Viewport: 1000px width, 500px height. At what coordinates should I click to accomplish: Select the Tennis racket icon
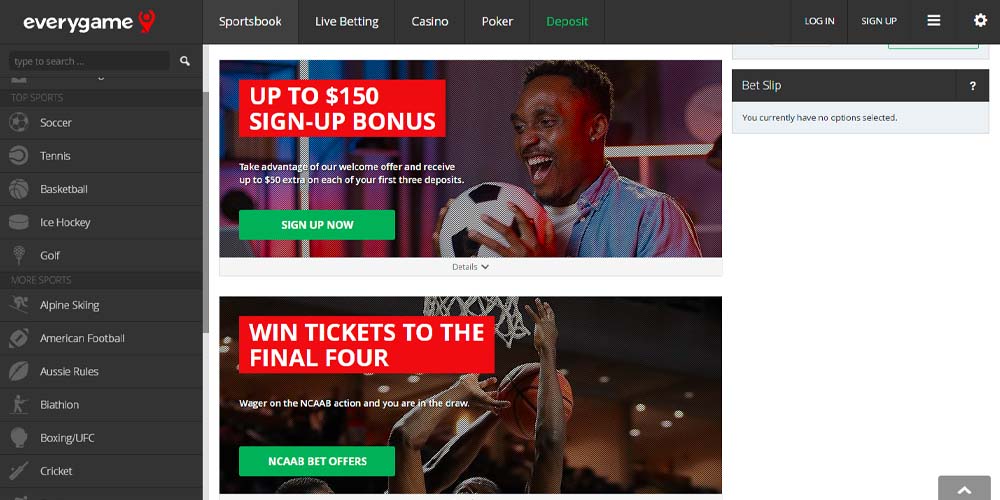[x=18, y=156]
